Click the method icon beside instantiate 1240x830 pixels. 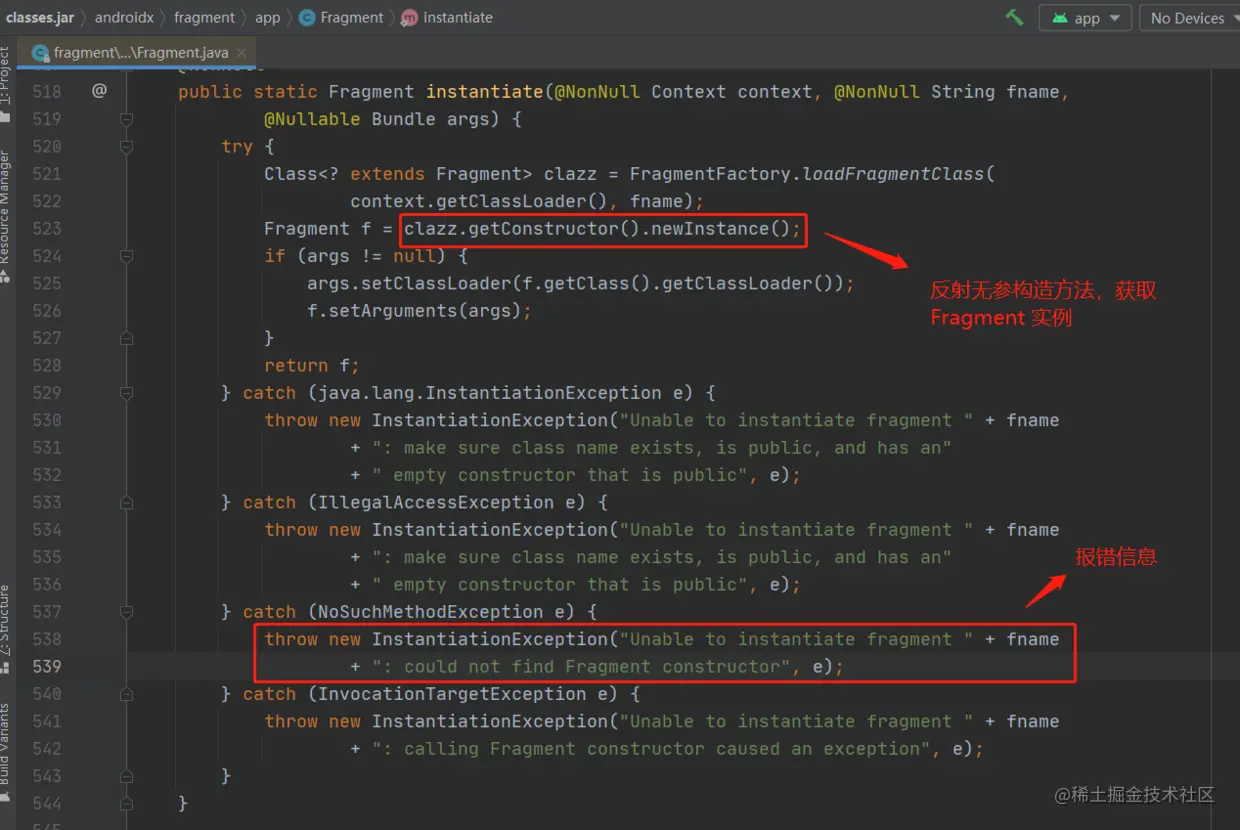pos(409,18)
